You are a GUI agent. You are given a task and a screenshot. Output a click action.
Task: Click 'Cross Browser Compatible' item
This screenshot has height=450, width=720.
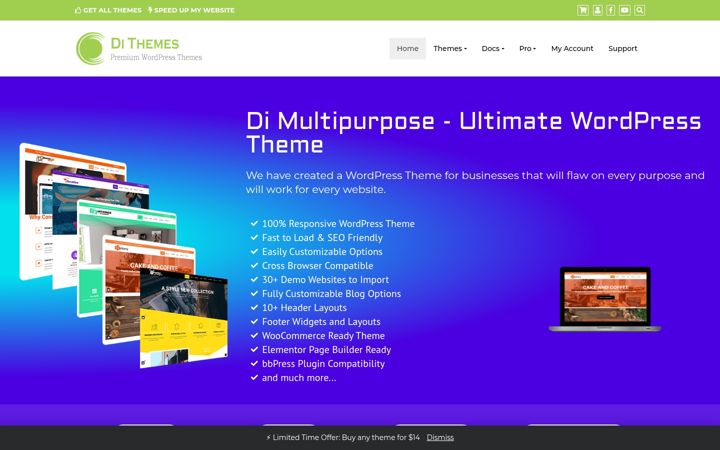point(312,266)
